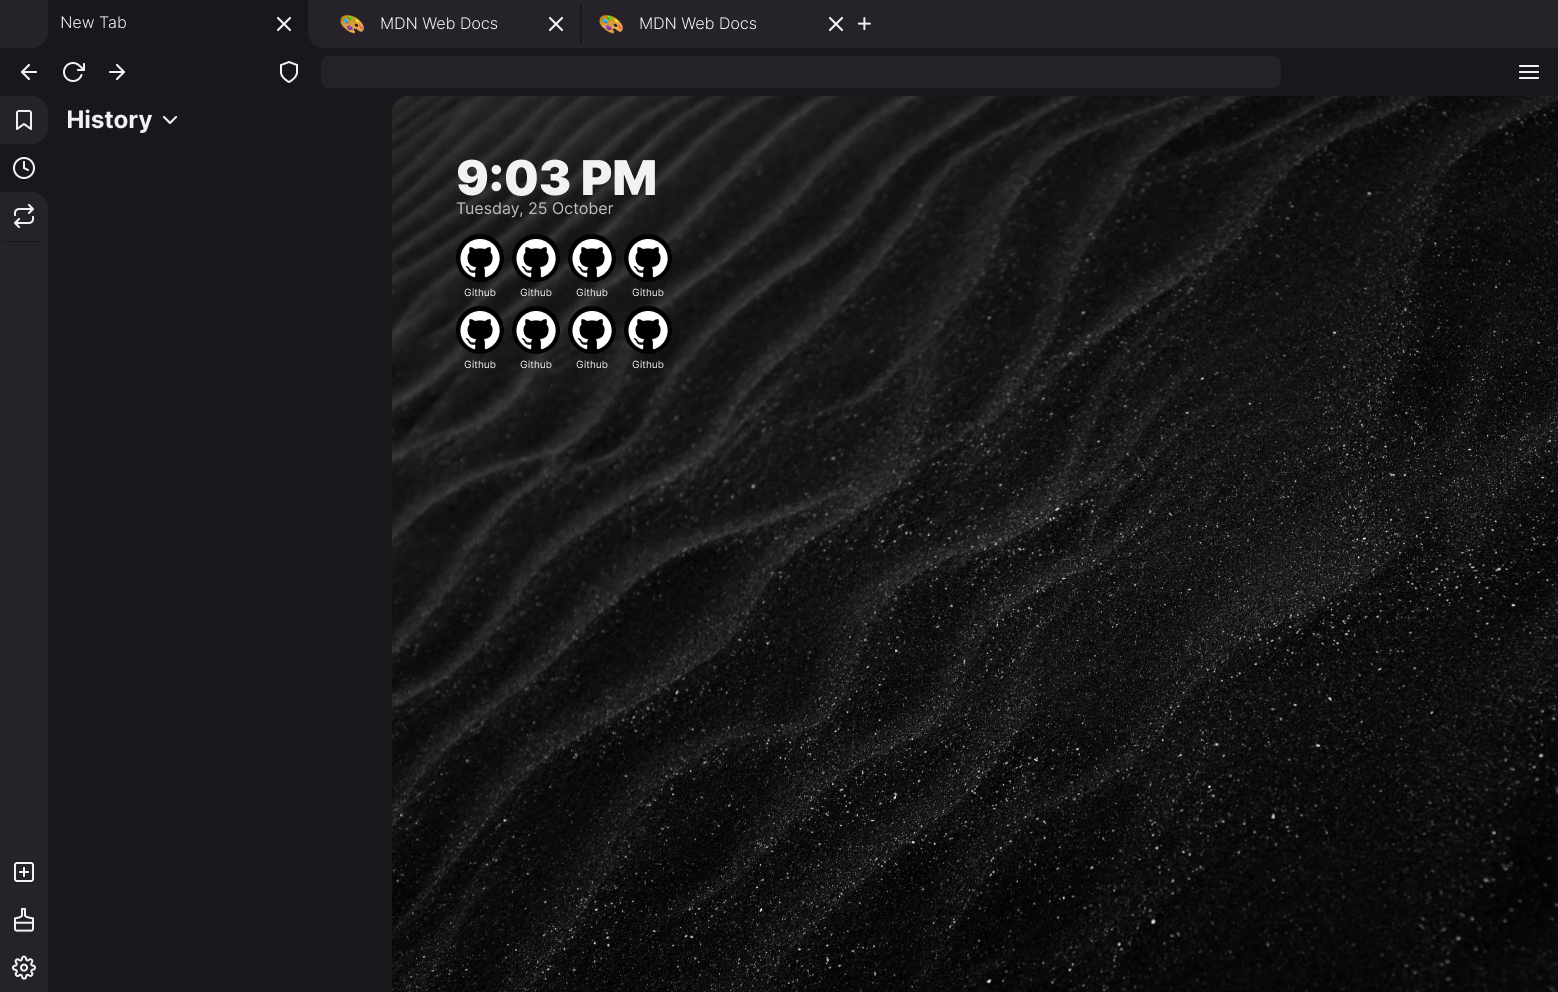Click the shield tracking protection icon

[289, 71]
